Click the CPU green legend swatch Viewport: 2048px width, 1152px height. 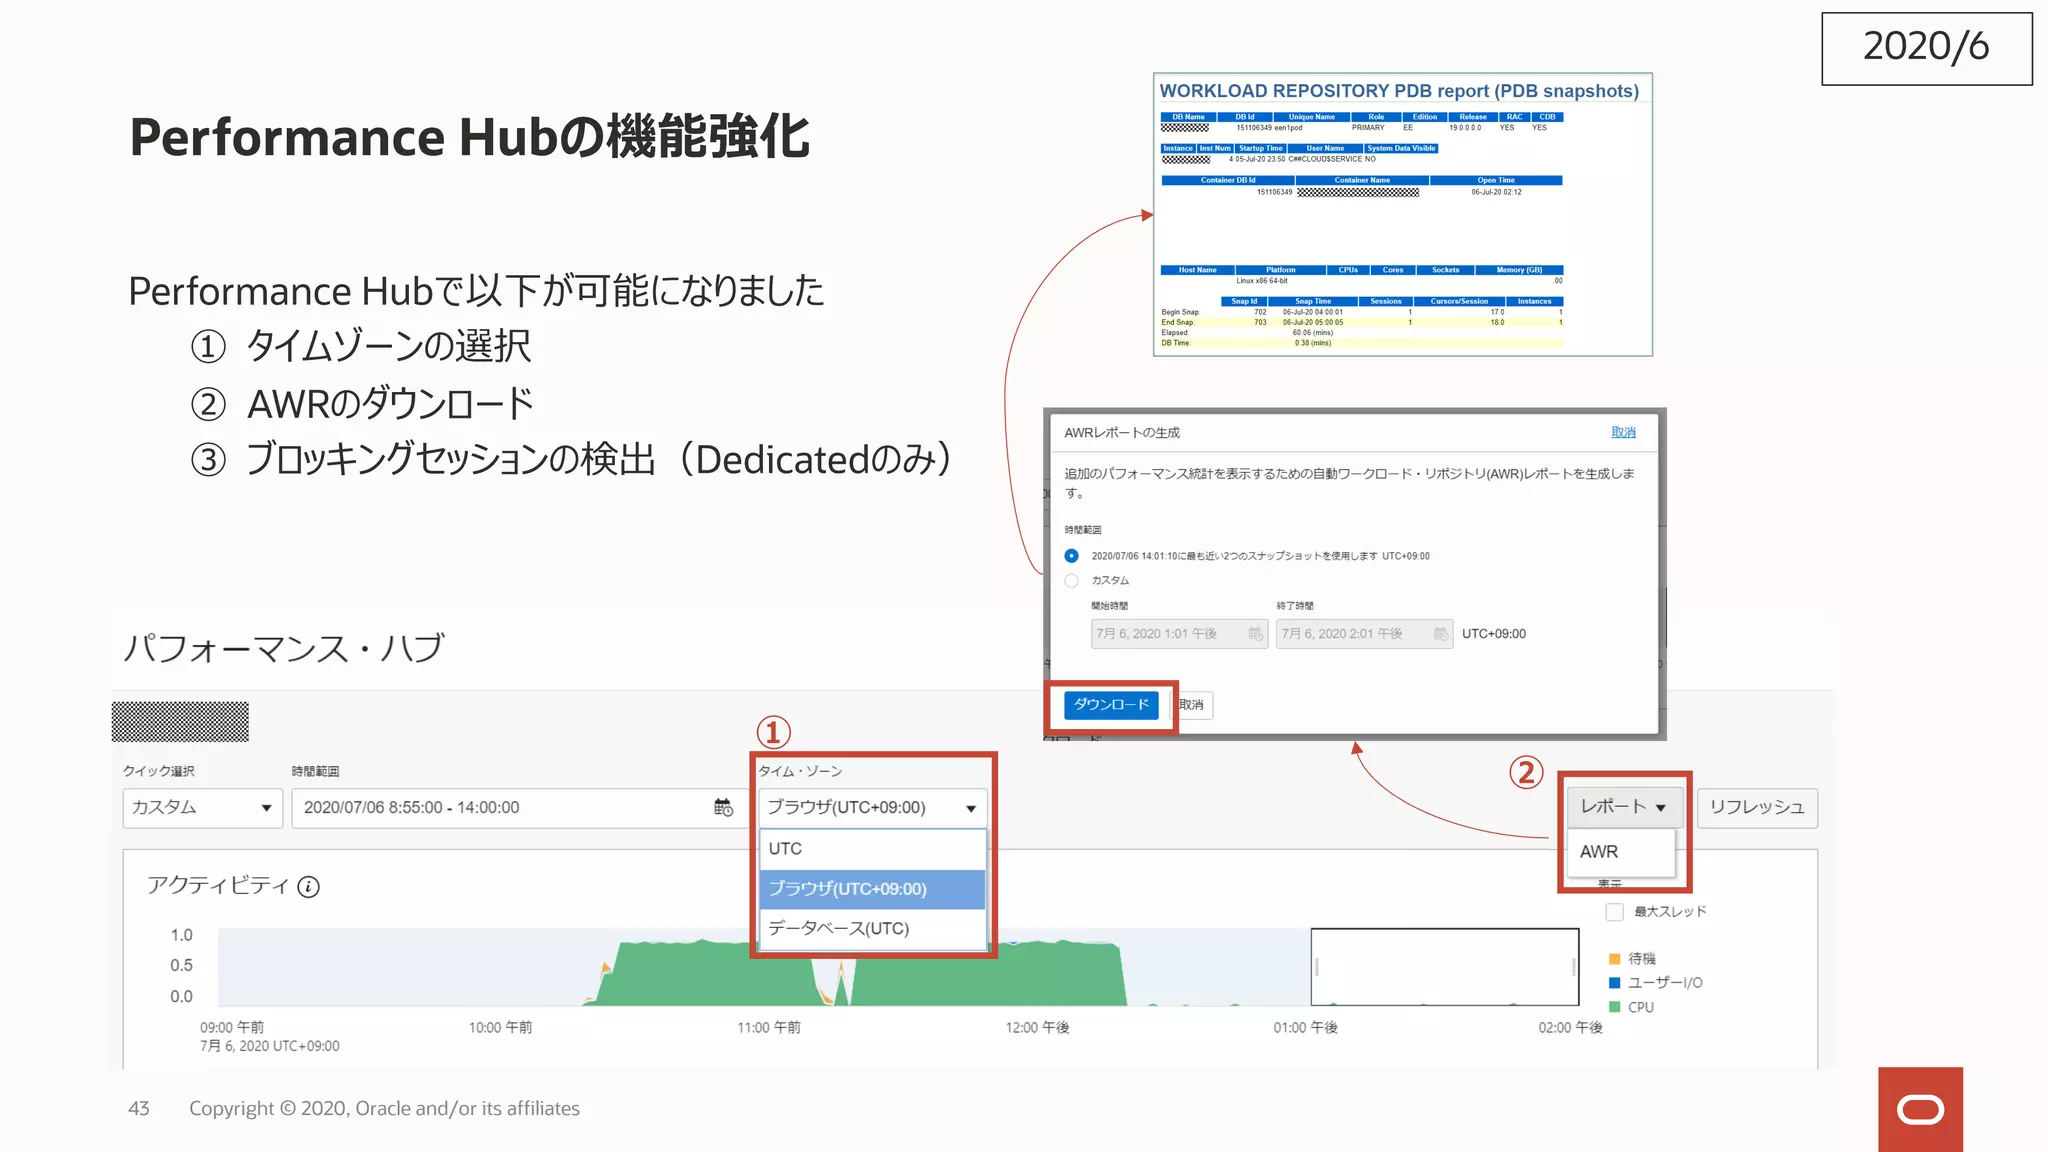(1614, 1007)
